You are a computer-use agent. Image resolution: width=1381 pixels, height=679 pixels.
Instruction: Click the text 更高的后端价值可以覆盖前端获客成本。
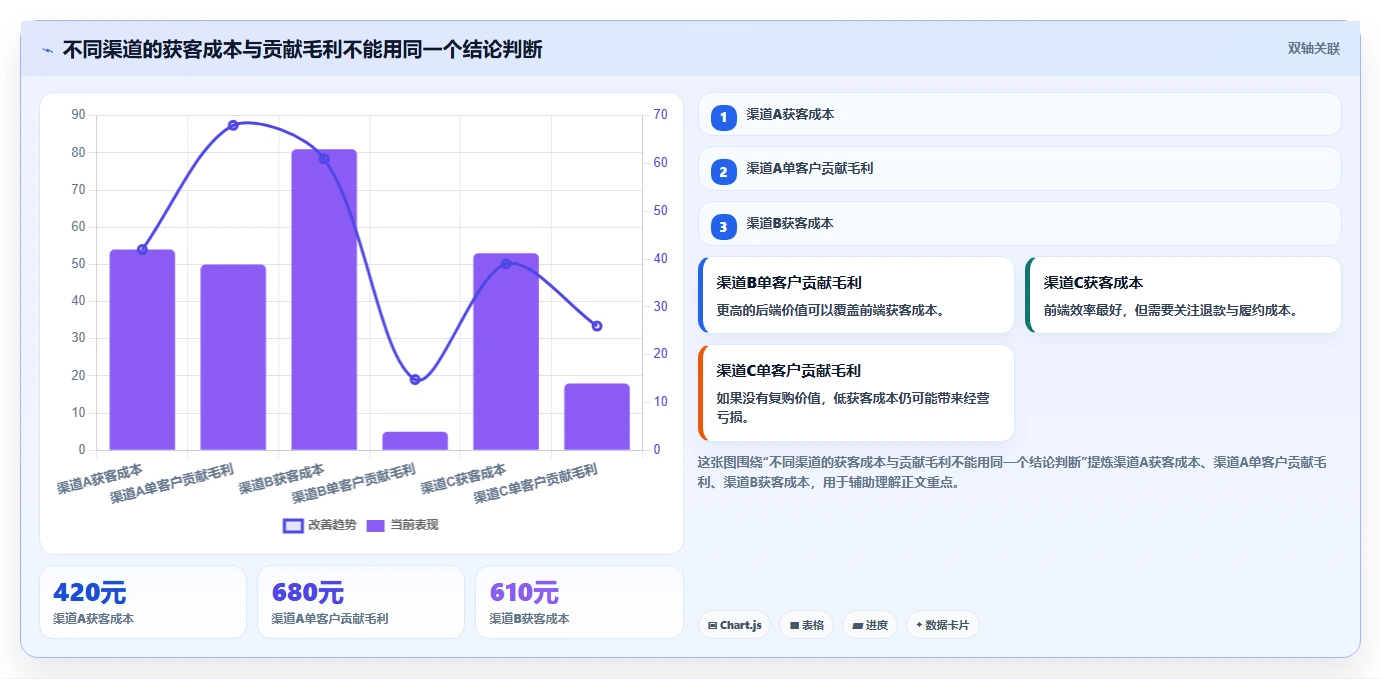point(831,311)
